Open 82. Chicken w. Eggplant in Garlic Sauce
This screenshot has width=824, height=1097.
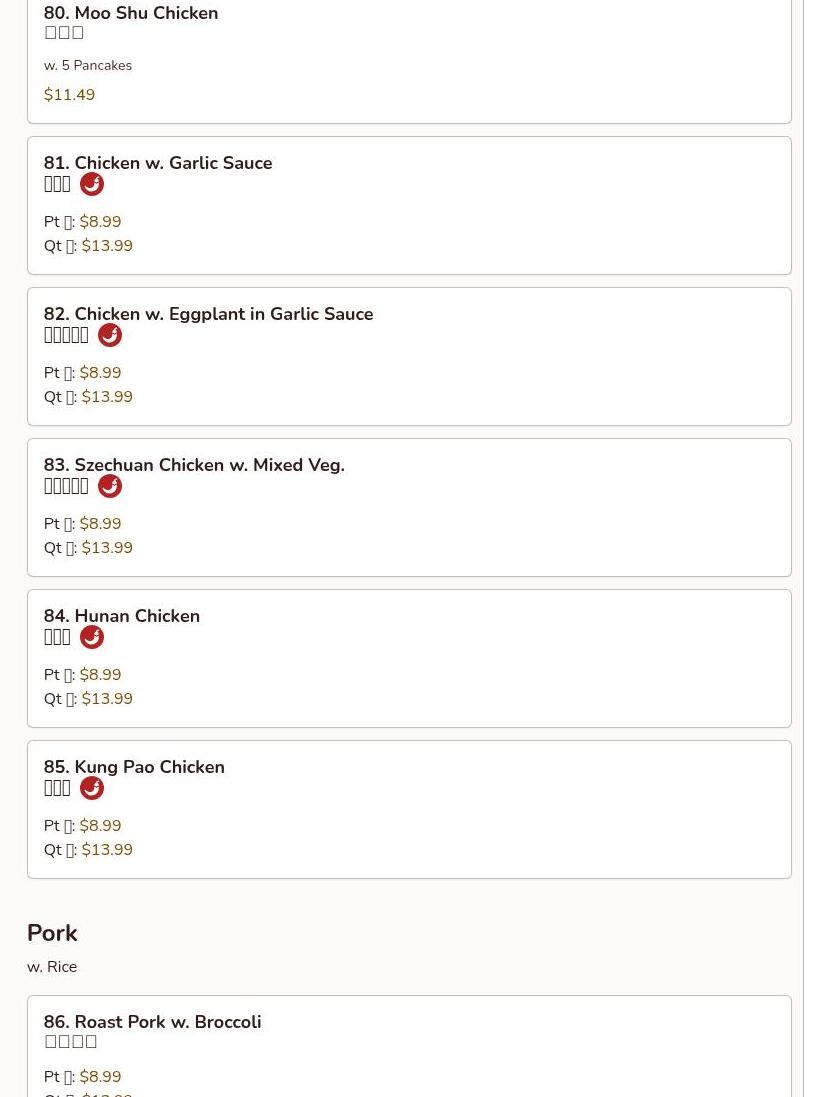click(208, 314)
